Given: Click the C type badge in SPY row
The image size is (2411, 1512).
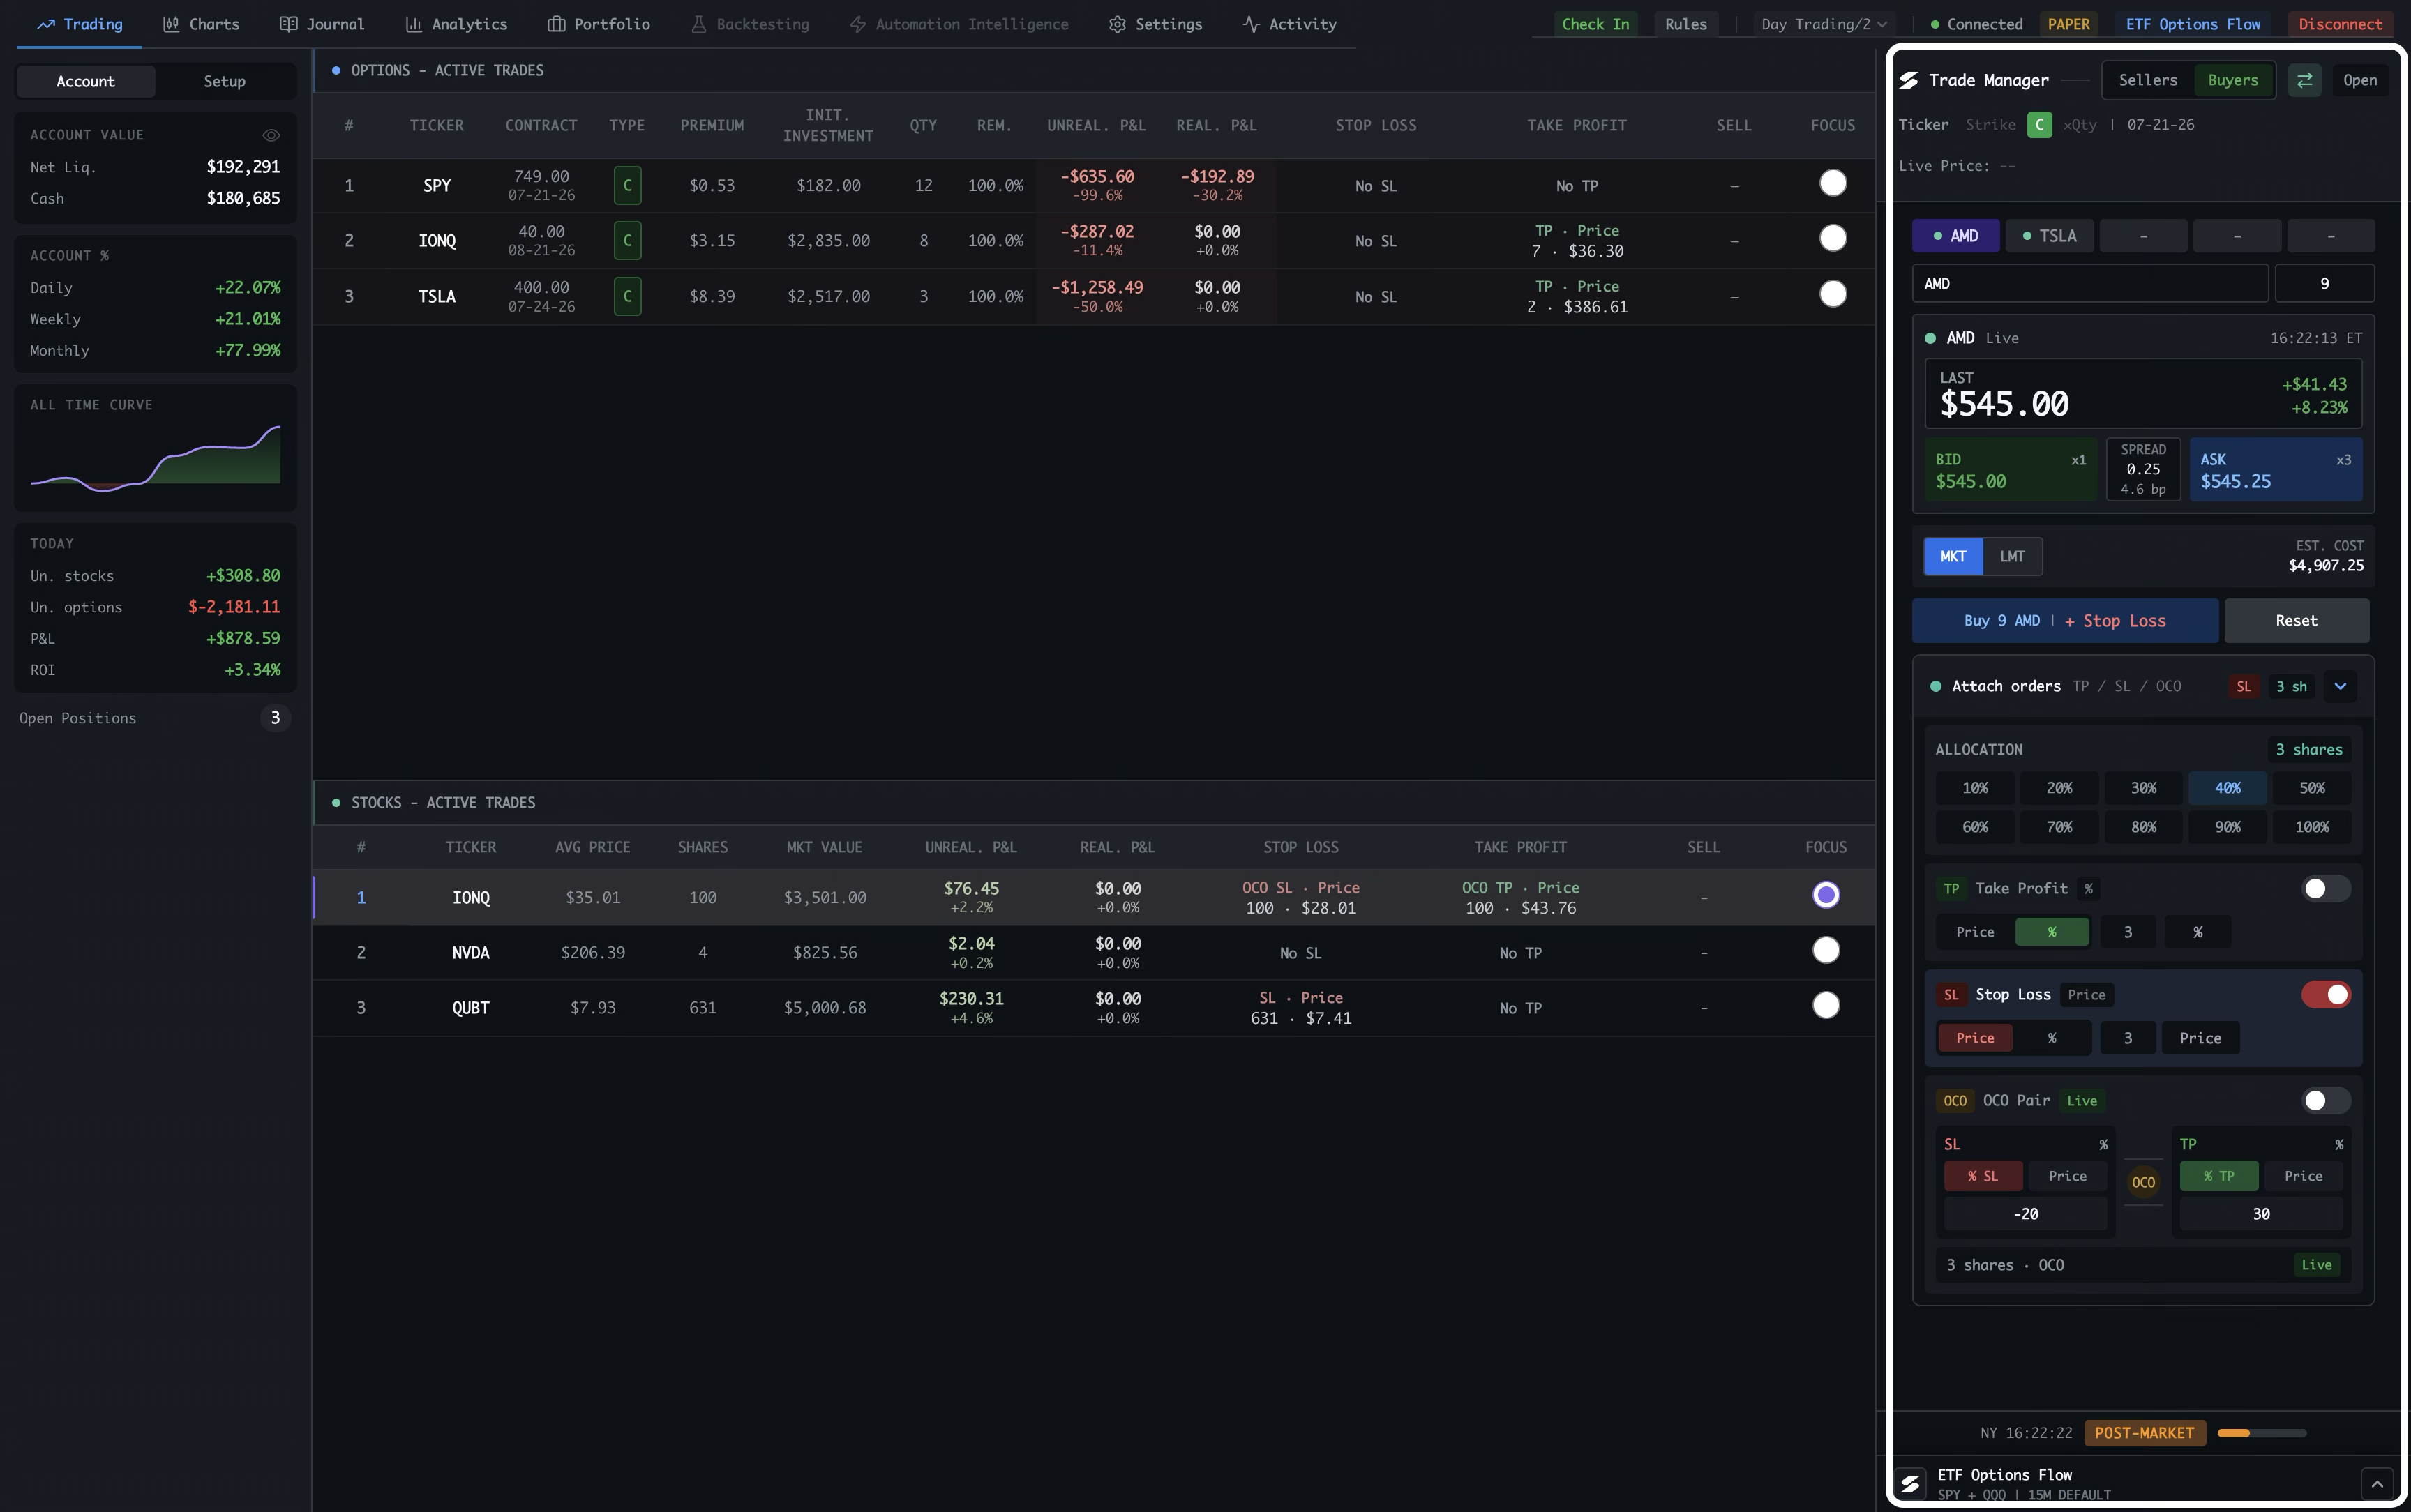Looking at the screenshot, I should click(x=627, y=186).
